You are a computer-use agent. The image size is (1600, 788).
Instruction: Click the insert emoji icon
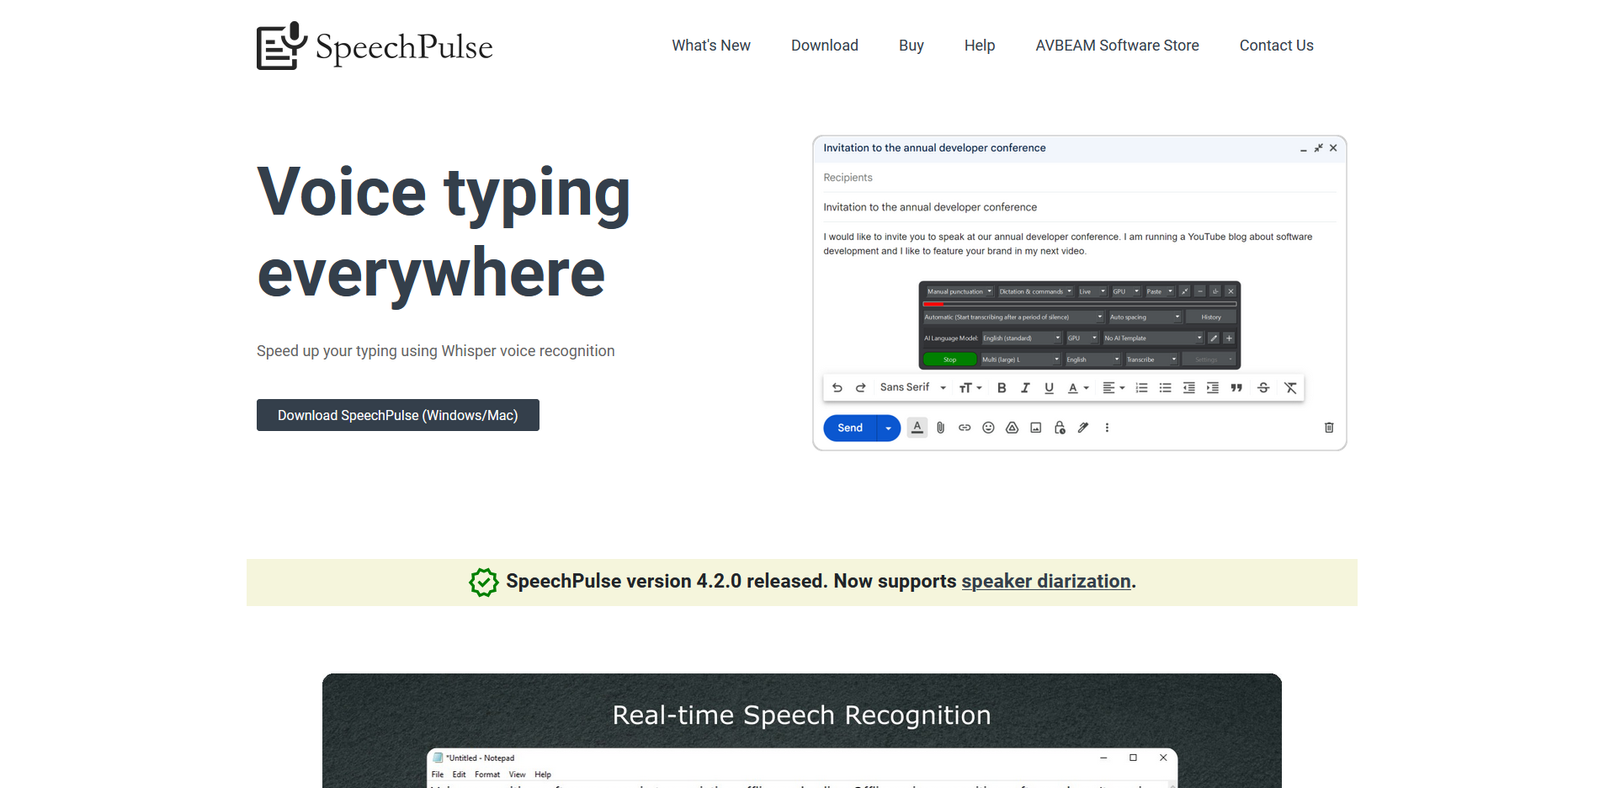988,428
